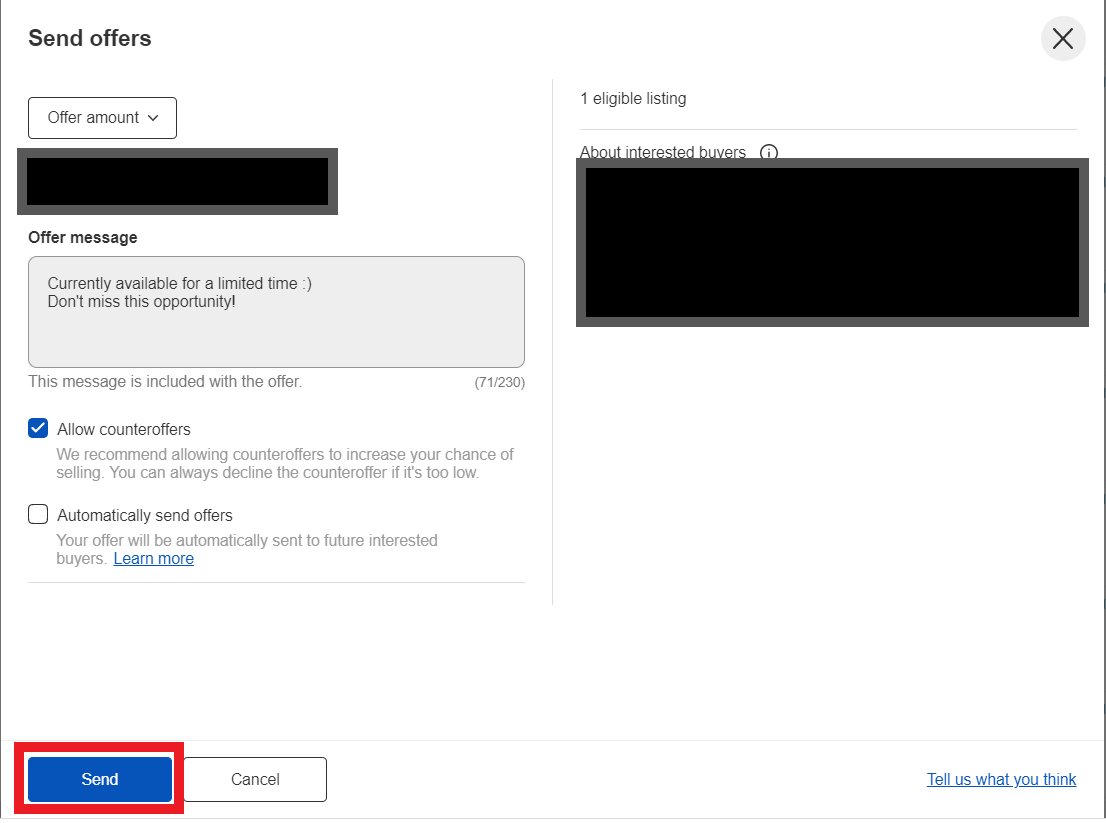The height and width of the screenshot is (823, 1106).
Task: Click 'This message is included with the offer.' note
Action: click(x=165, y=382)
